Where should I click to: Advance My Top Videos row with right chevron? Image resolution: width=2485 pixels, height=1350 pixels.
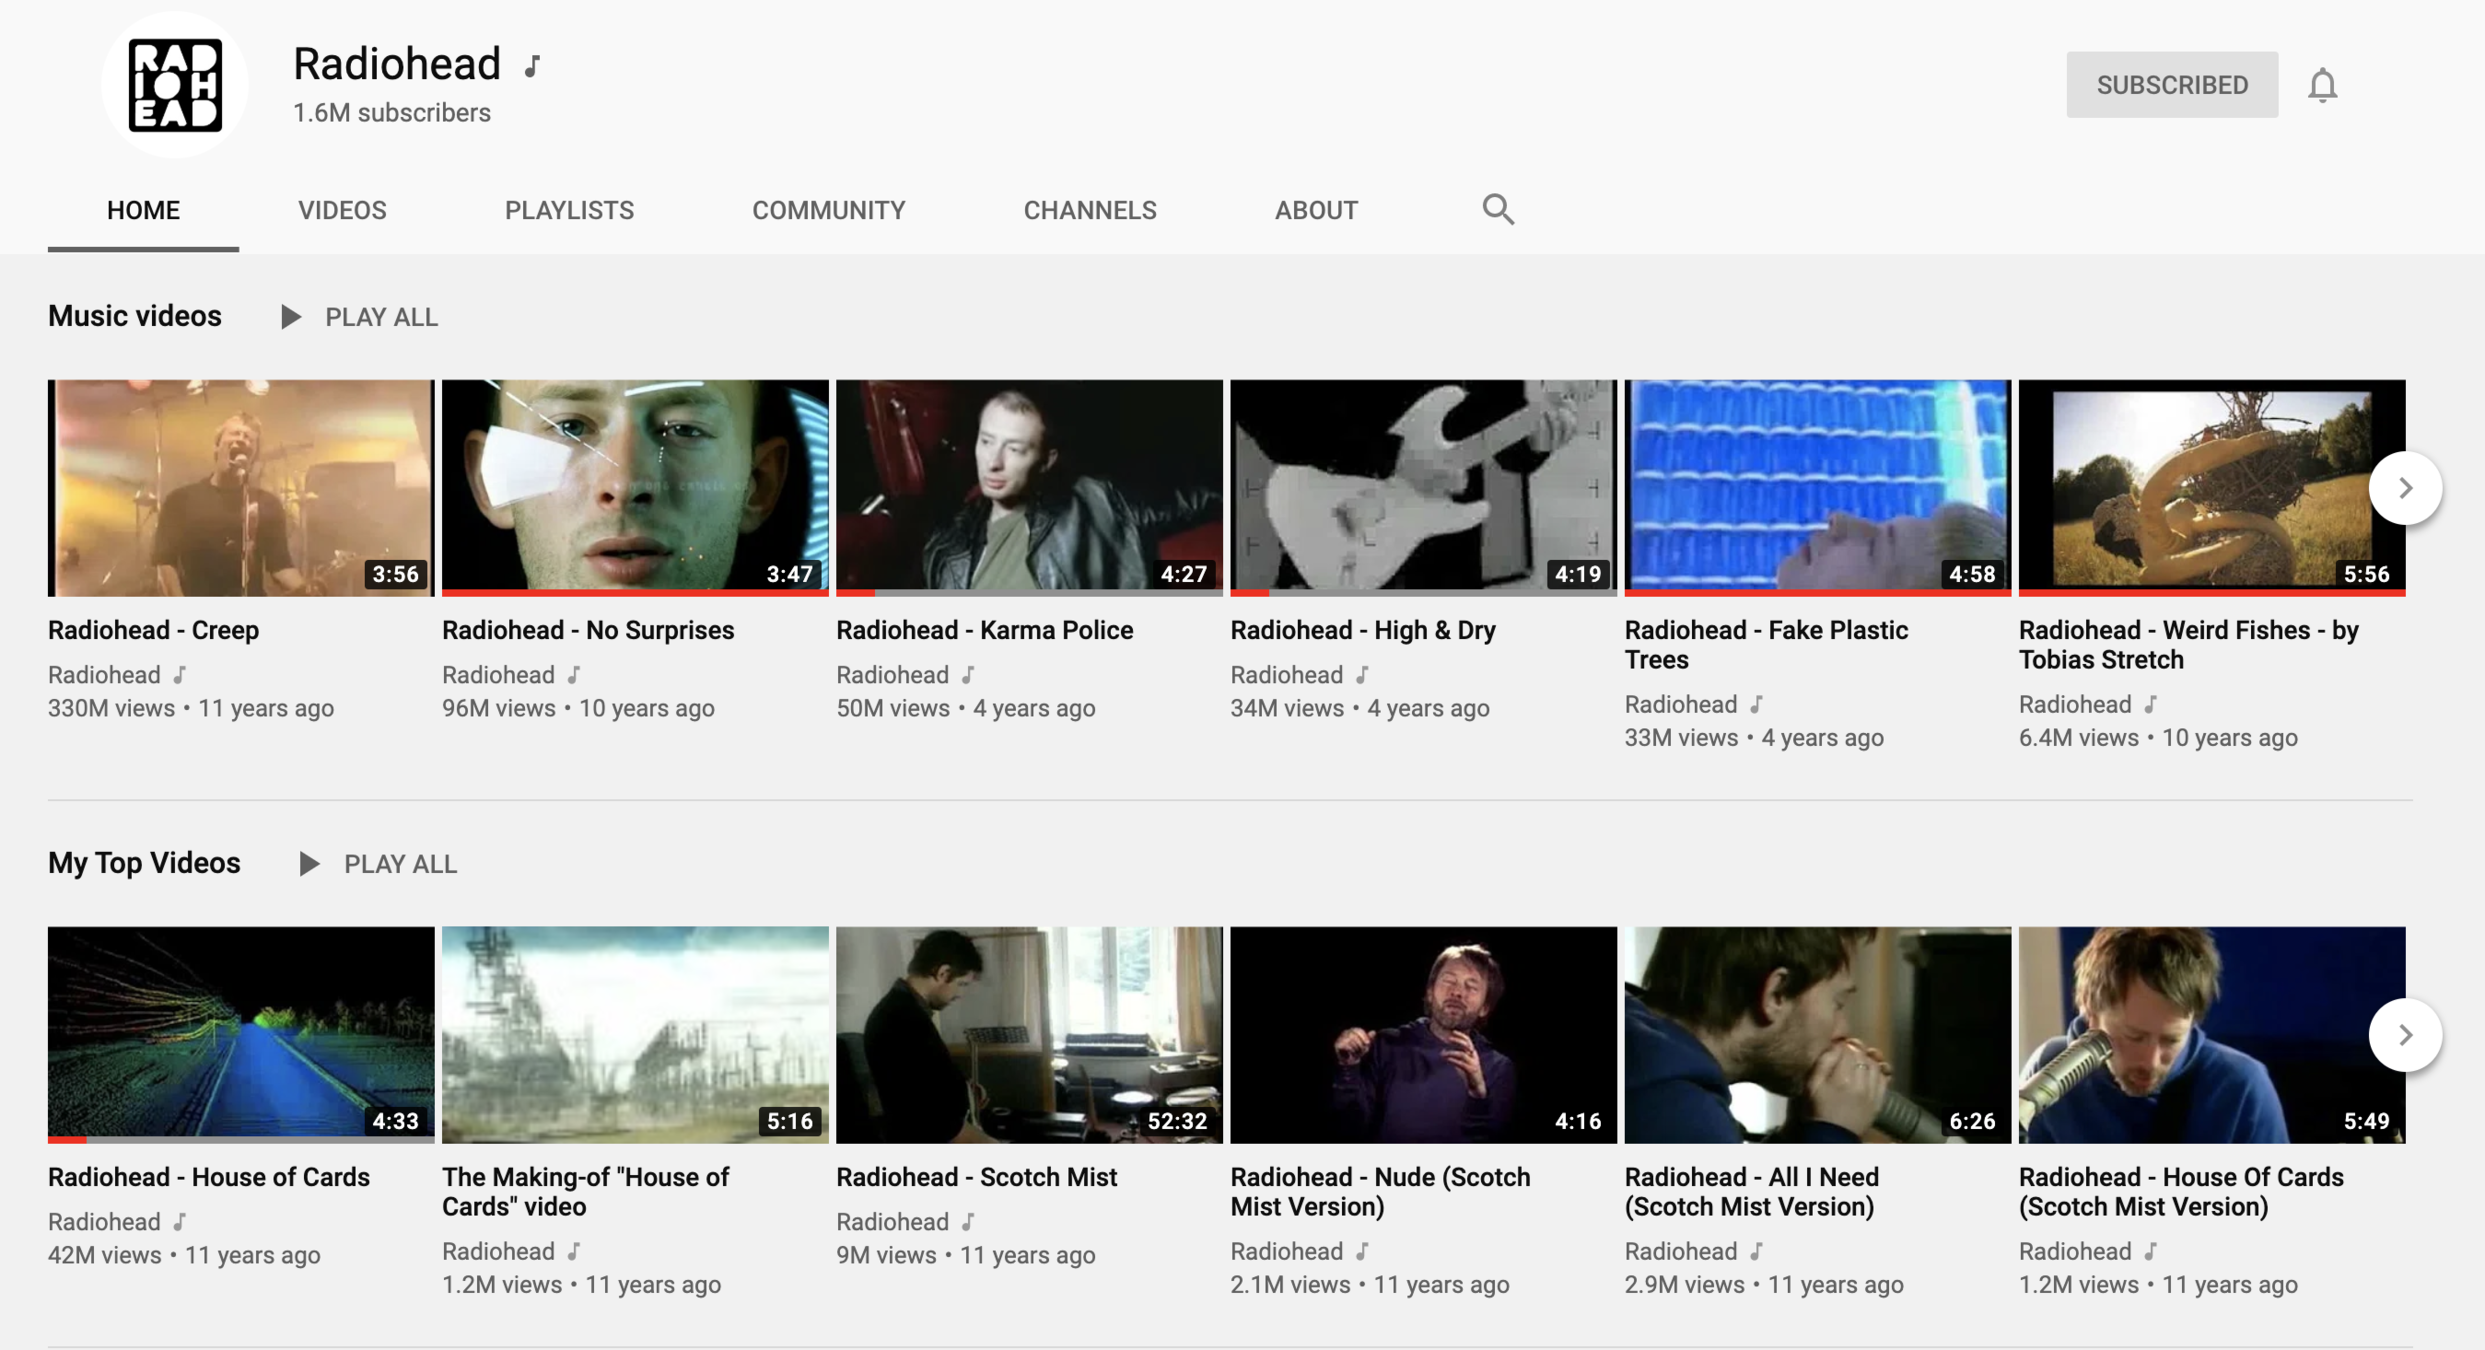[2404, 1035]
